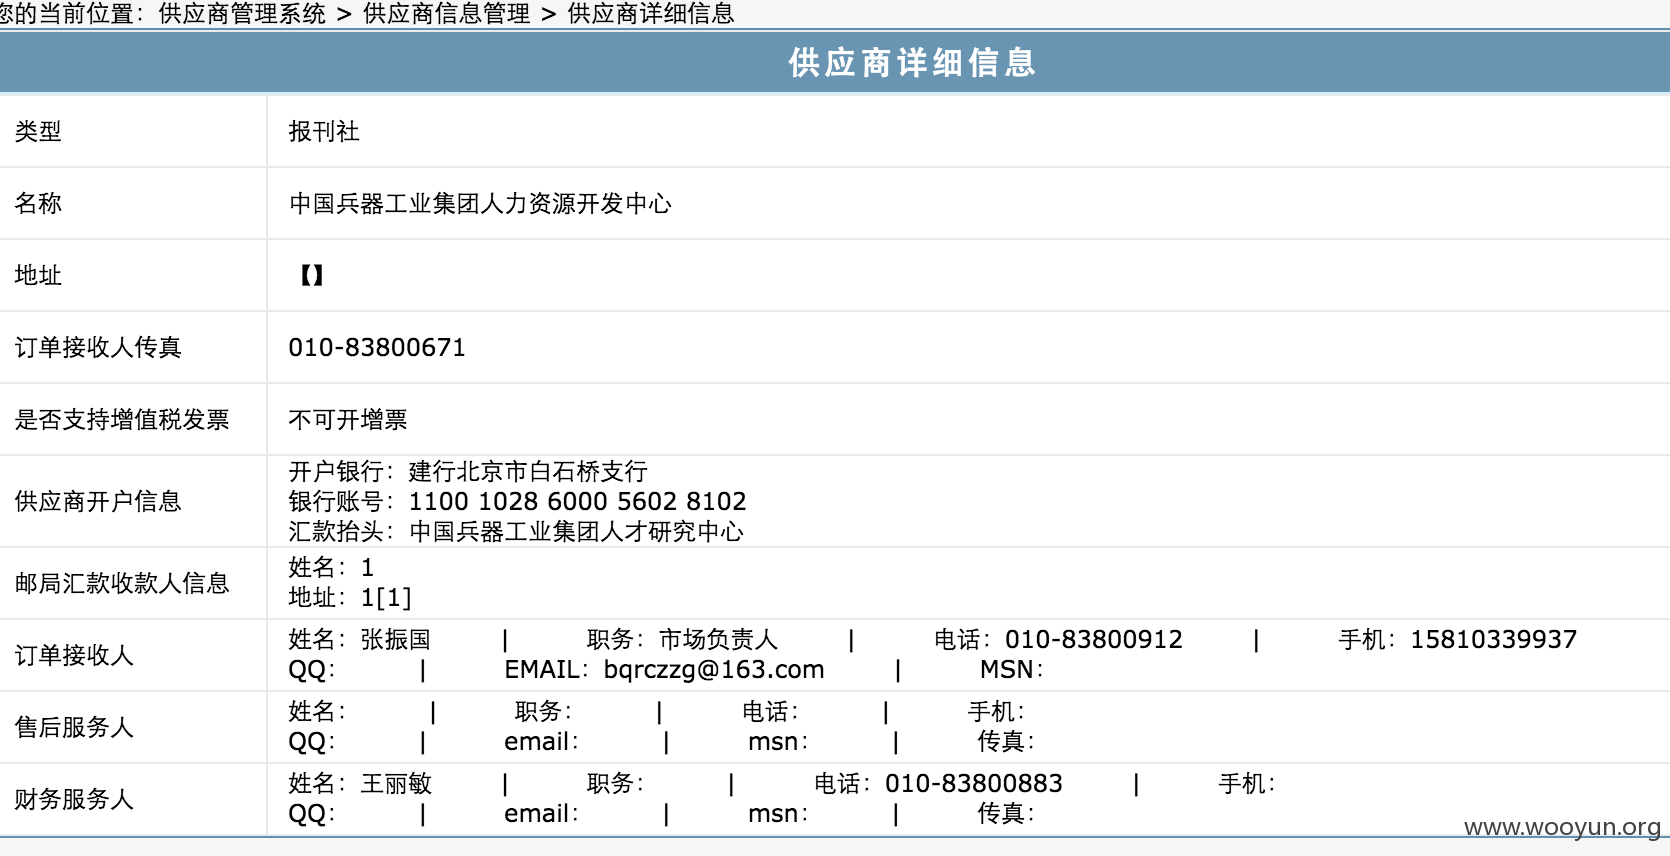Click the 订单接收人 row label

coord(74,655)
